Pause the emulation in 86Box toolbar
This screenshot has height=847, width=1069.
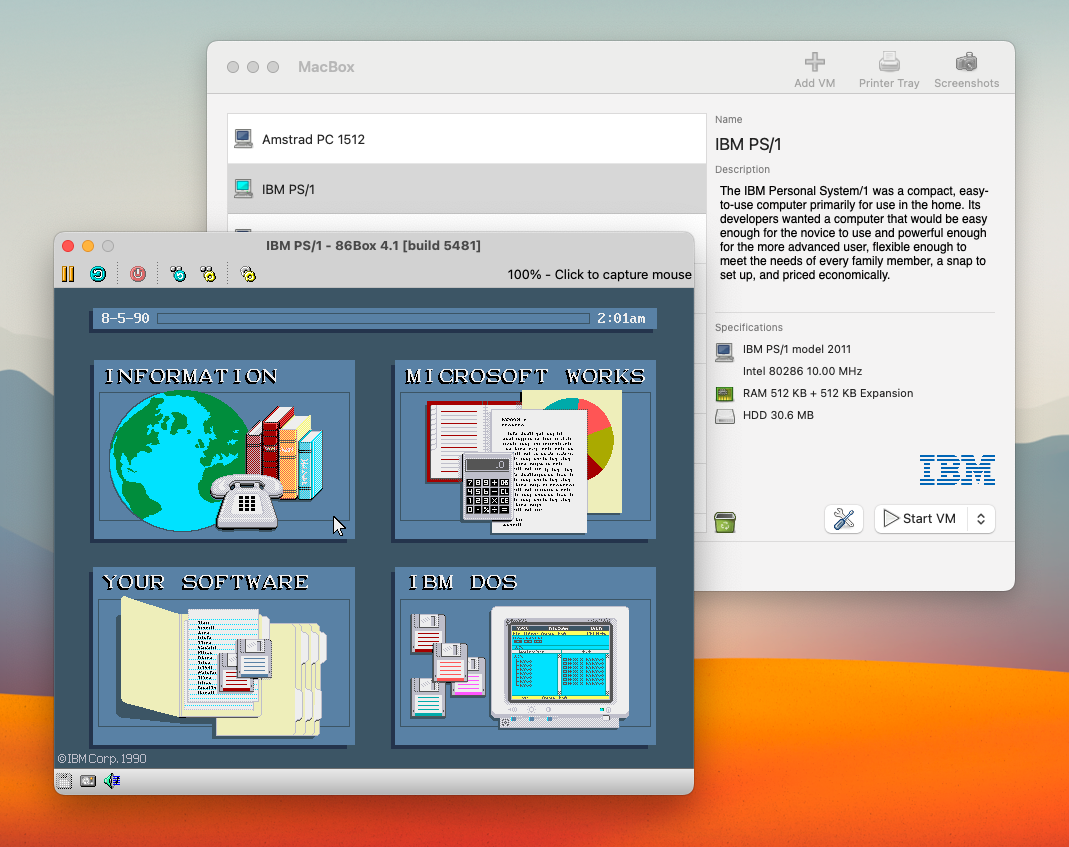pyautogui.click(x=68, y=273)
